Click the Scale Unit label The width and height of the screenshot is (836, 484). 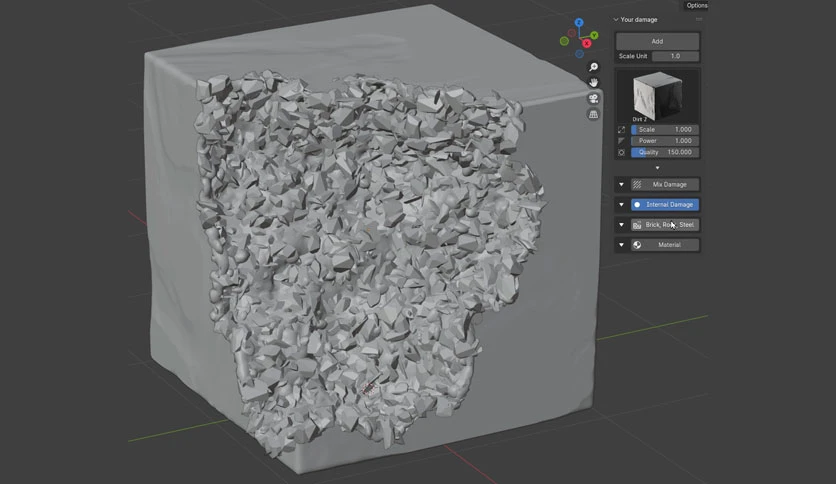(x=633, y=56)
